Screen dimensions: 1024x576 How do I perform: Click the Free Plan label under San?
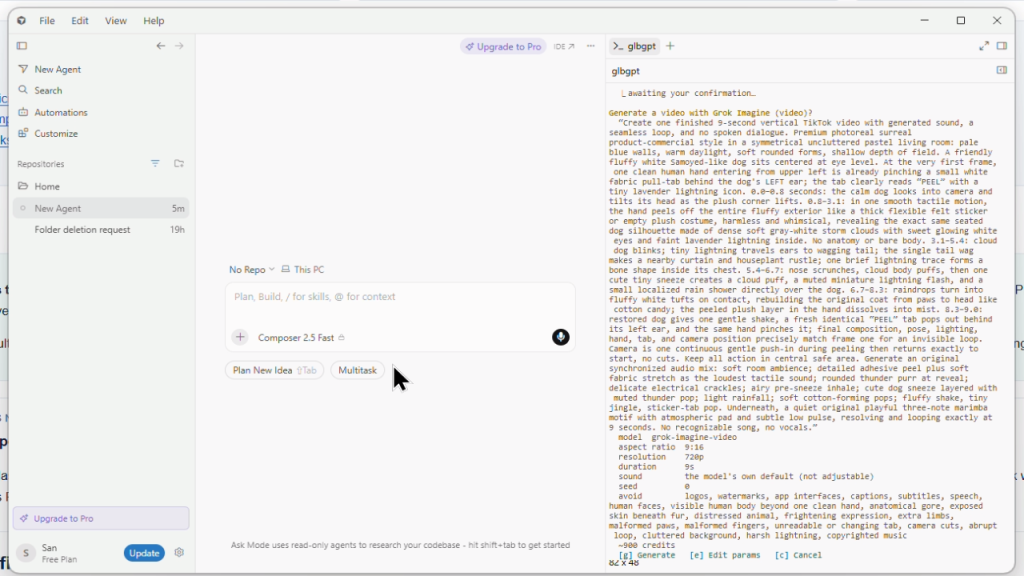pyautogui.click(x=59, y=560)
